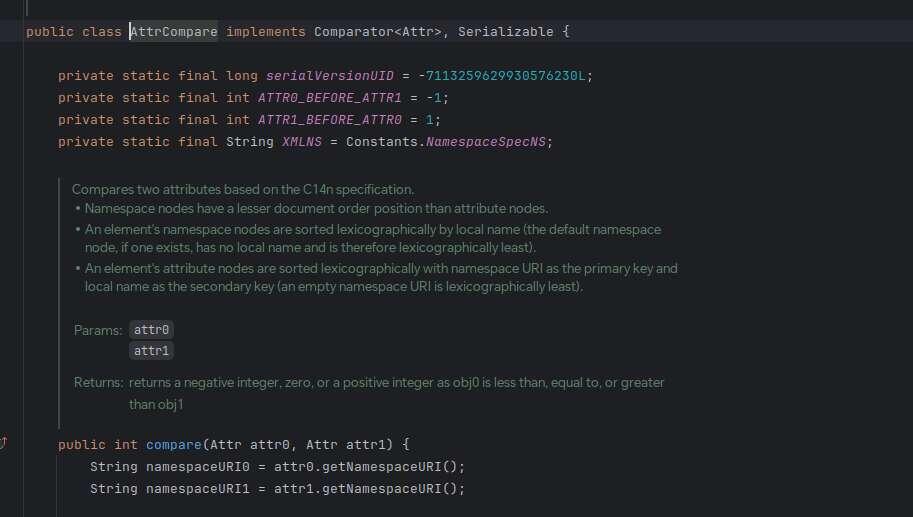913x517 pixels.
Task: Click the attr1 param tag in docs
Action: [x=152, y=351]
